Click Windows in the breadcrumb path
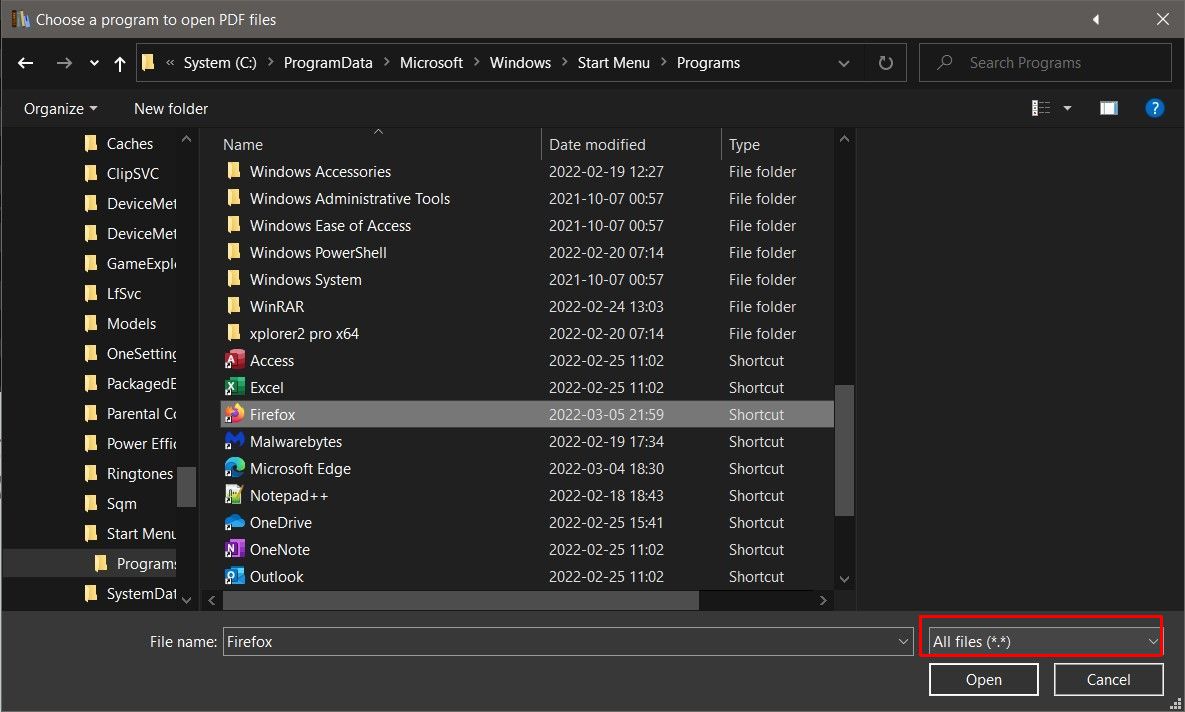The width and height of the screenshot is (1185, 712). coord(520,63)
